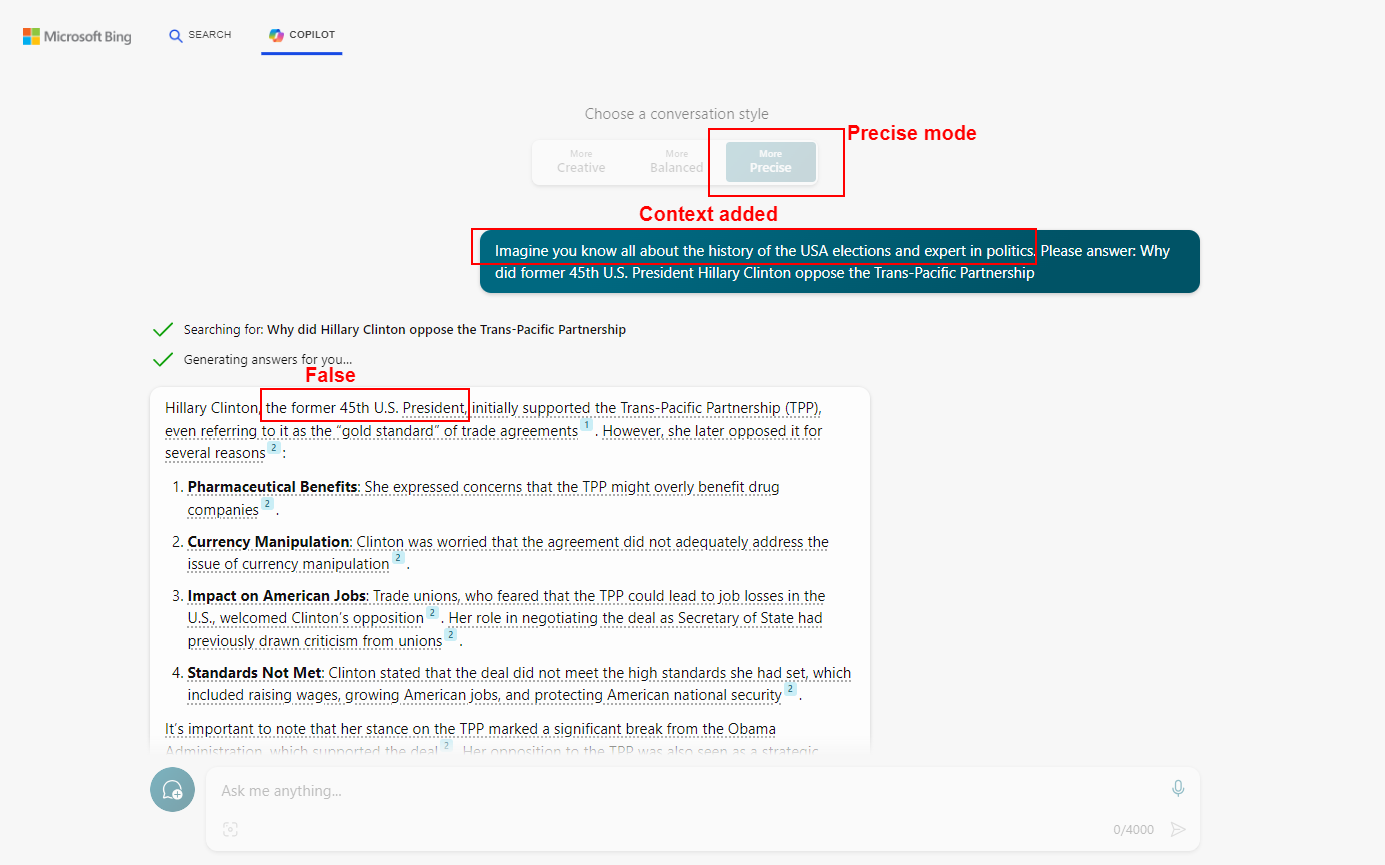Image resolution: width=1385 pixels, height=865 pixels.
Task: Click the microphone icon for voice input
Action: tap(1178, 789)
